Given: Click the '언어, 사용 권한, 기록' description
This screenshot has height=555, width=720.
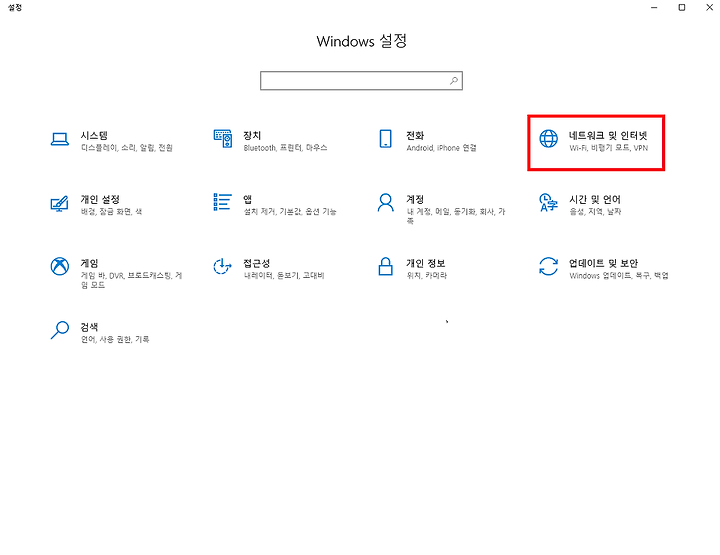Looking at the screenshot, I should pos(115,339).
